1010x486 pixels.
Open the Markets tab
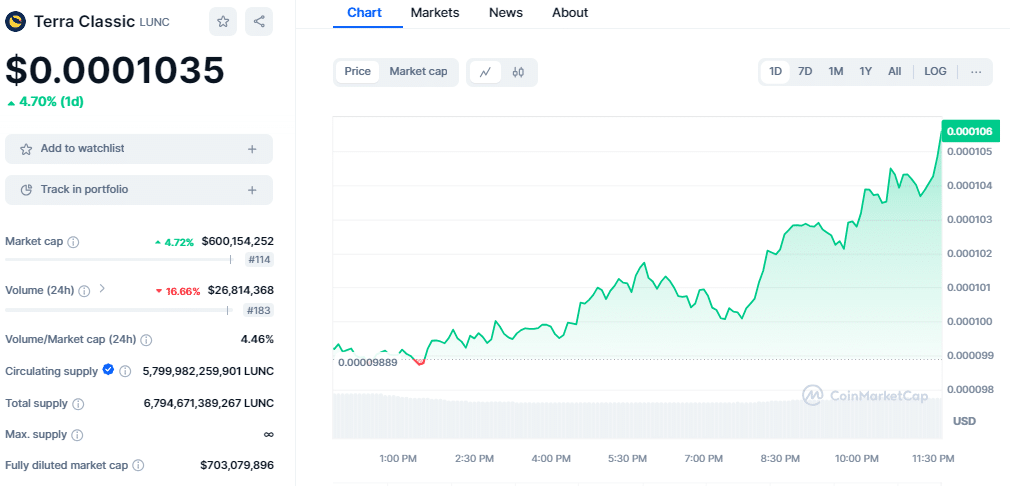(x=435, y=13)
